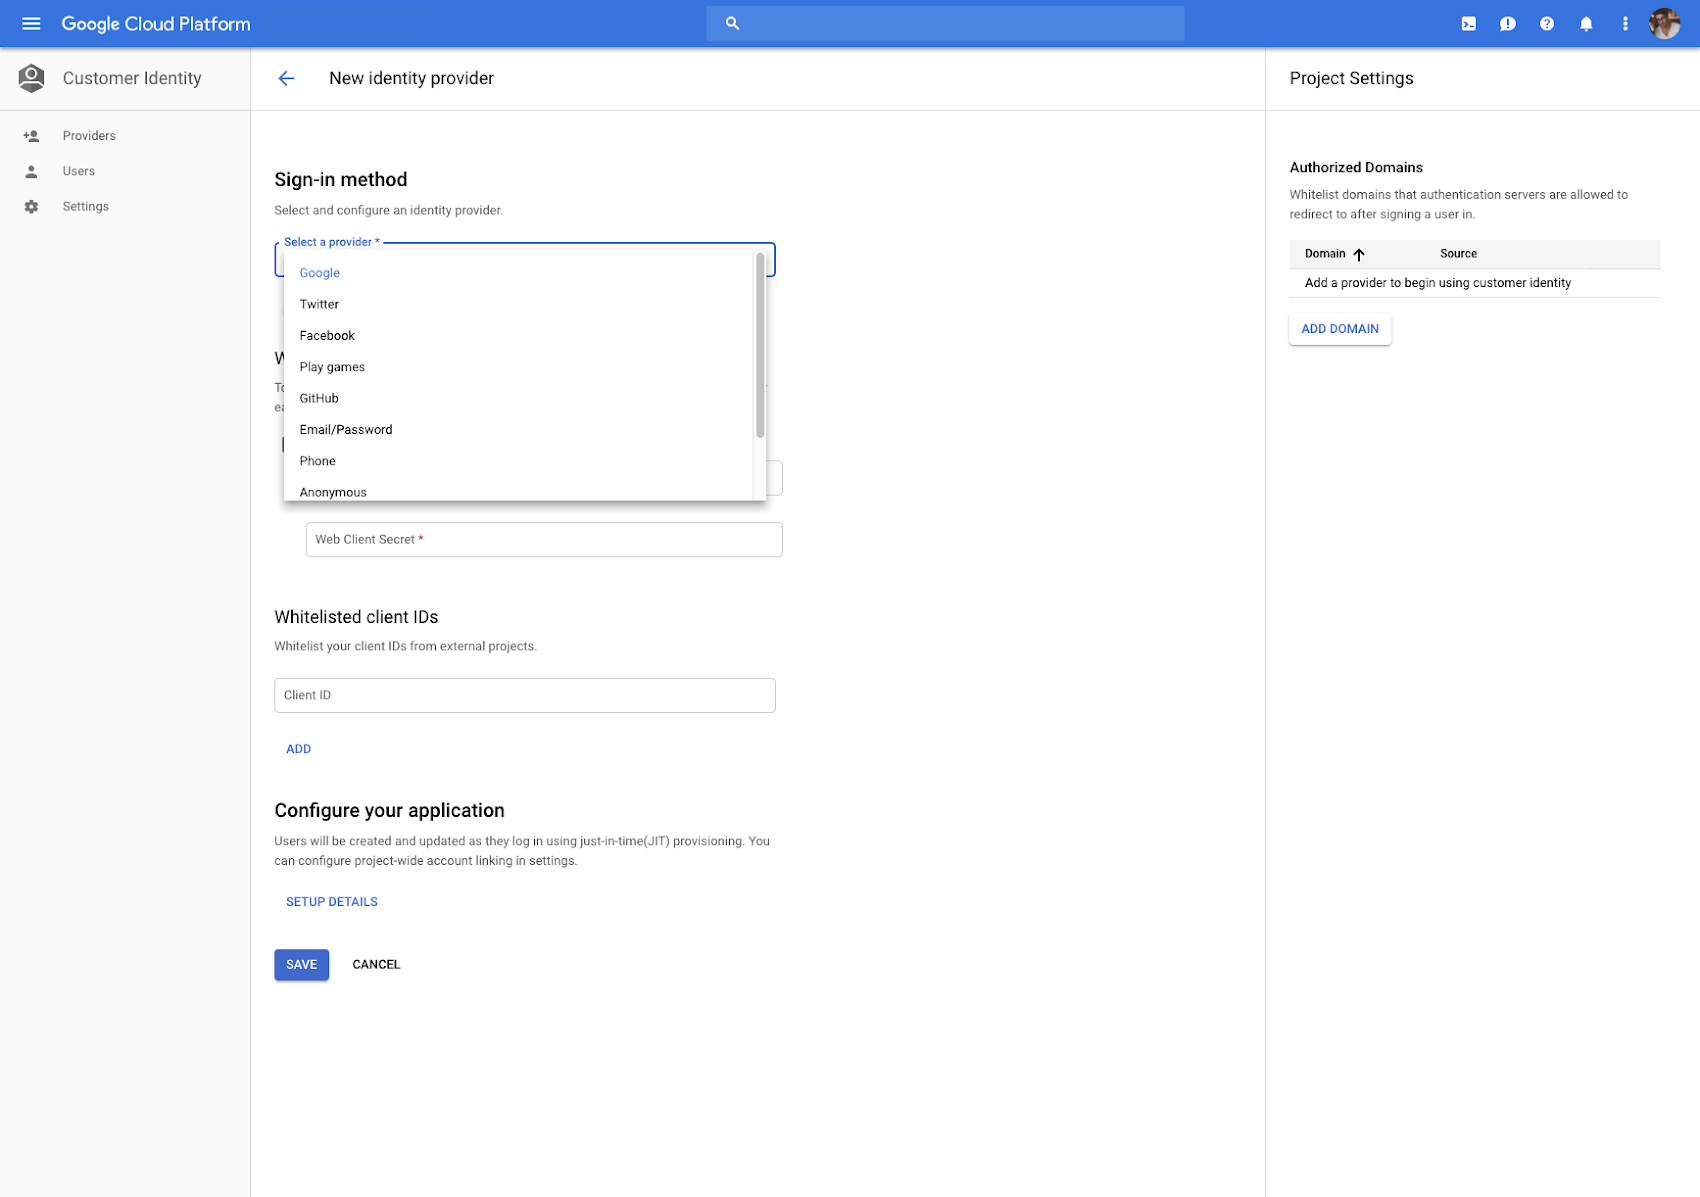Click Google Cloud Platform title
Image resolution: width=1700 pixels, height=1197 pixels.
(x=156, y=24)
